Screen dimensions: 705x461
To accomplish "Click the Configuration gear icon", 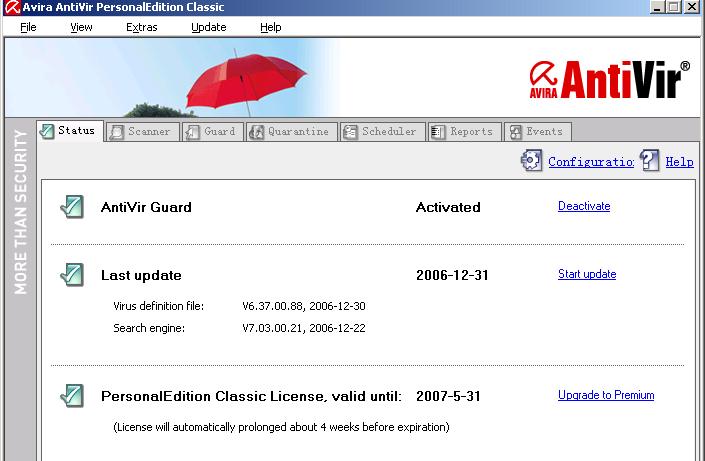I will click(x=531, y=160).
